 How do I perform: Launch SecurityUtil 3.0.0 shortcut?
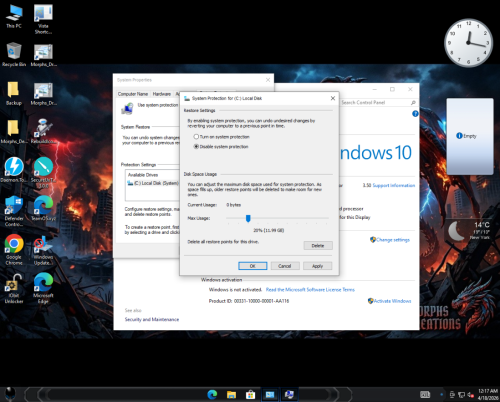(x=43, y=173)
